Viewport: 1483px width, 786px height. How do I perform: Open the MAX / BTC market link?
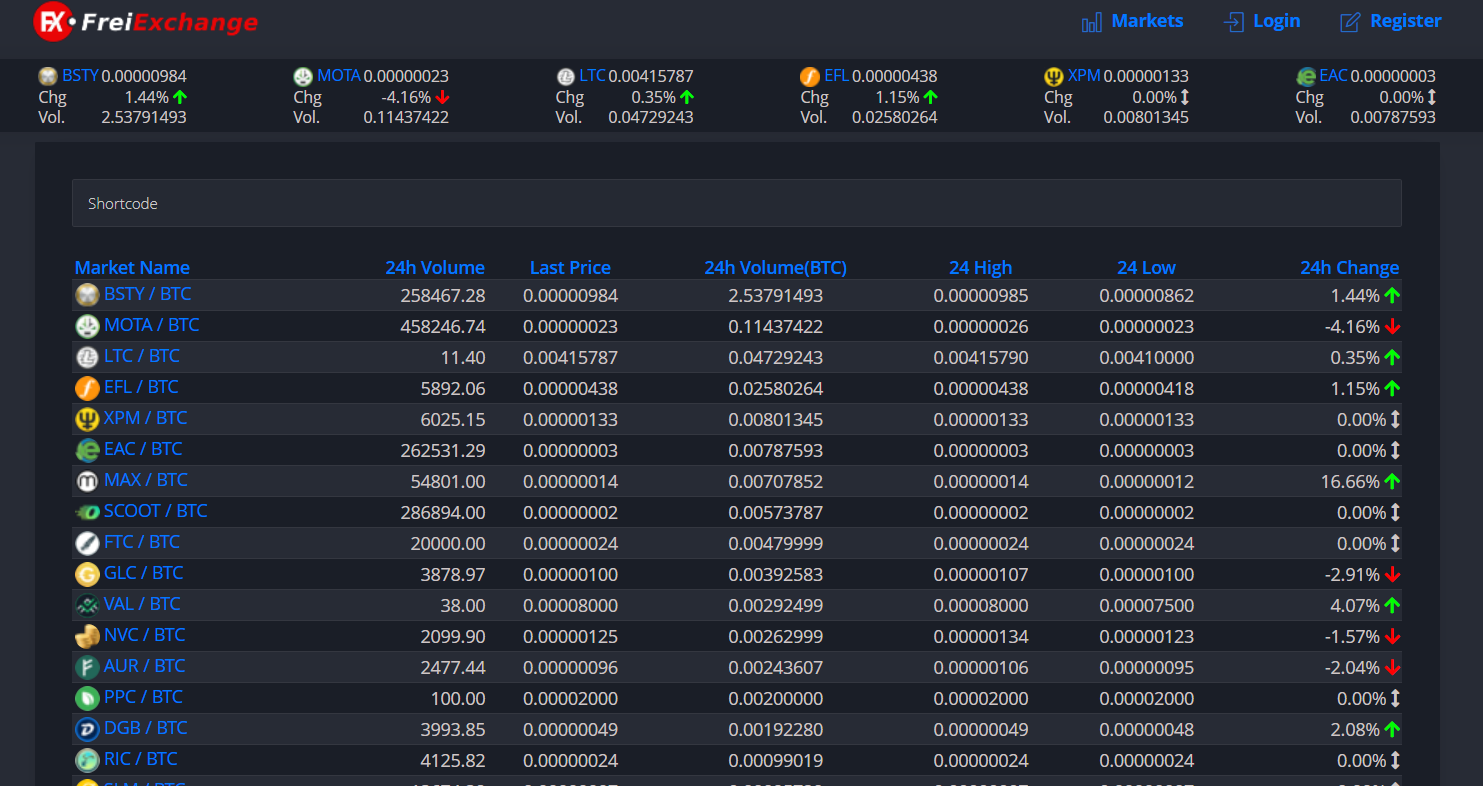[146, 480]
